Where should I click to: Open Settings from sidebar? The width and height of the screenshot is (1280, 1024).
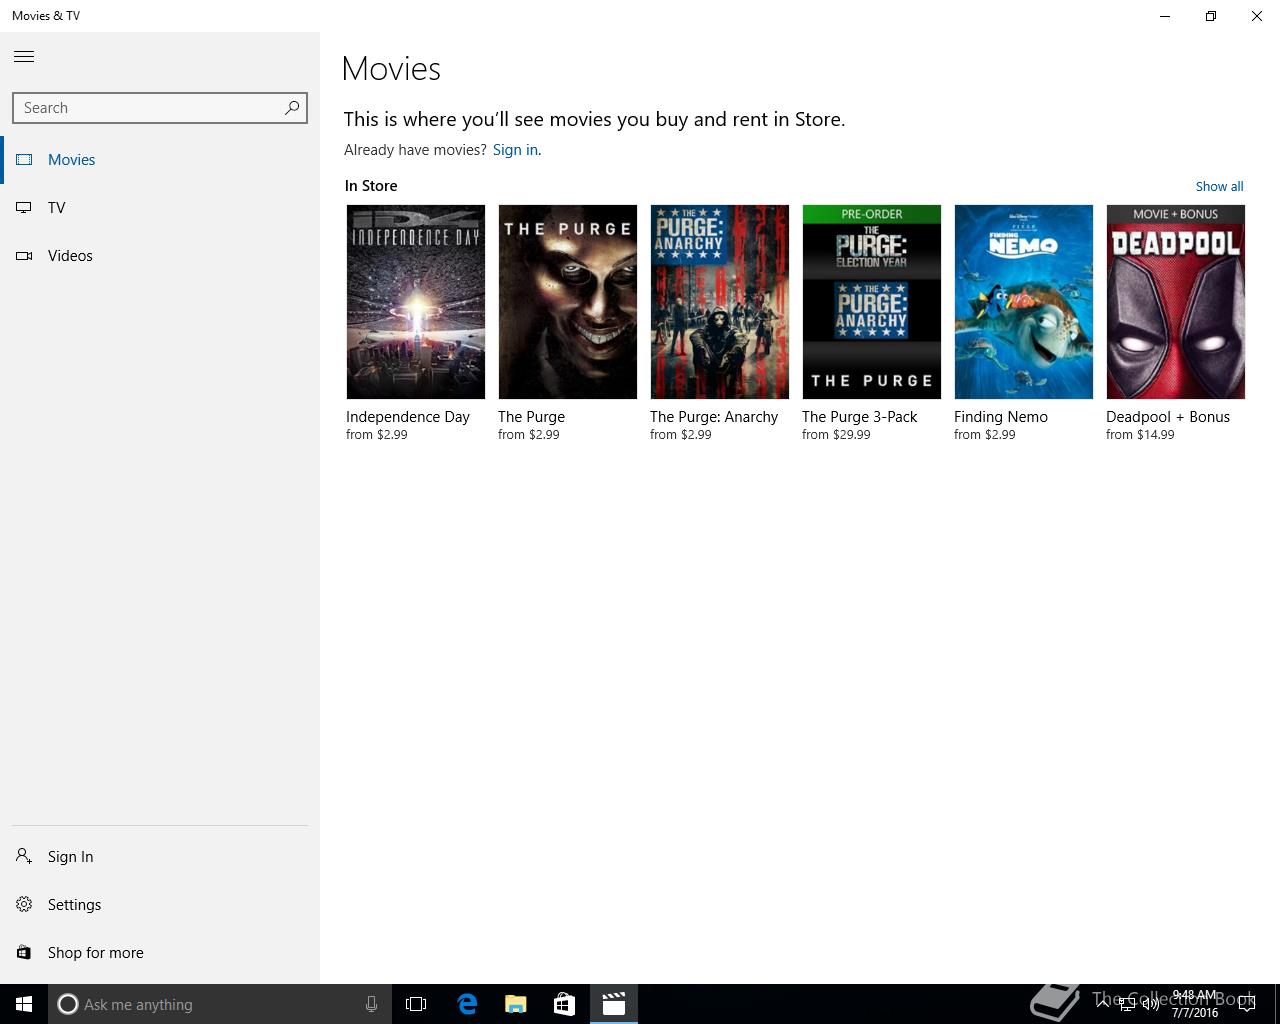click(160, 905)
